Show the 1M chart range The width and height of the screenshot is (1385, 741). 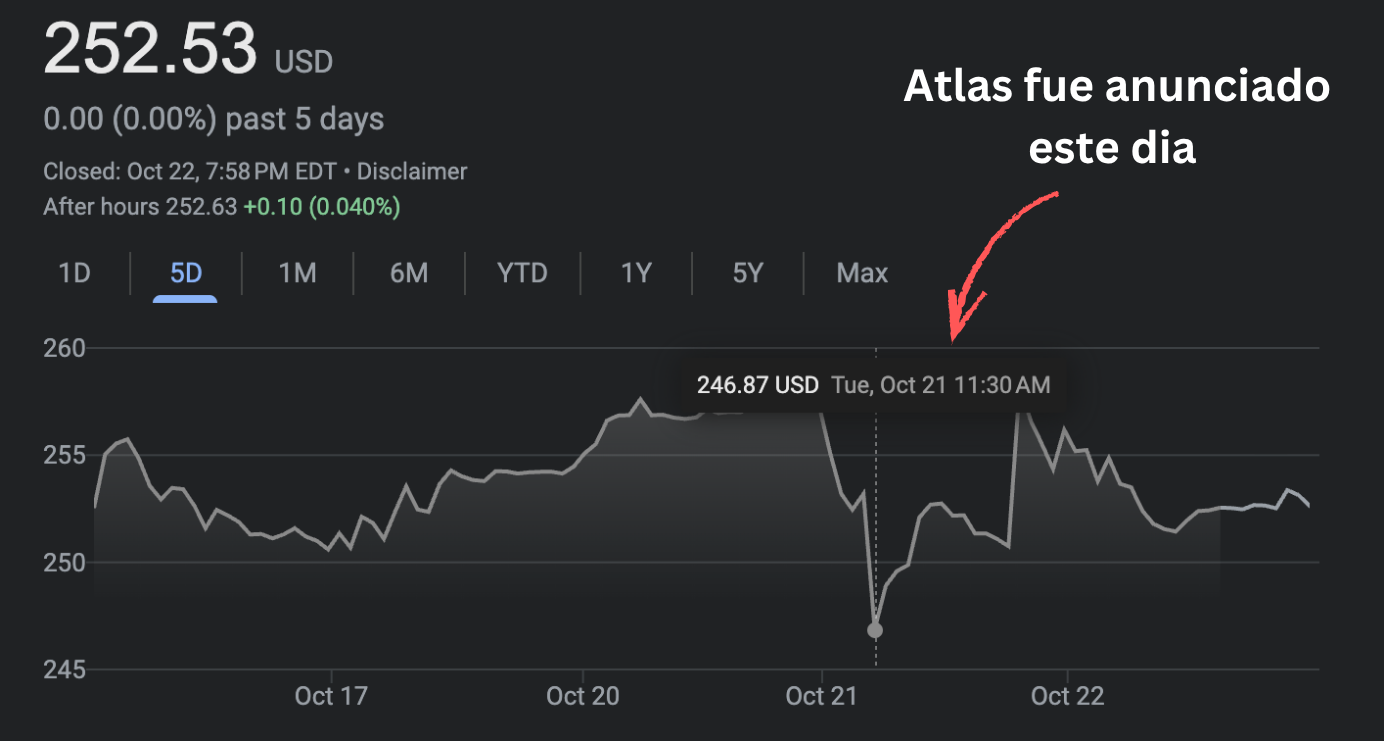coord(297,273)
